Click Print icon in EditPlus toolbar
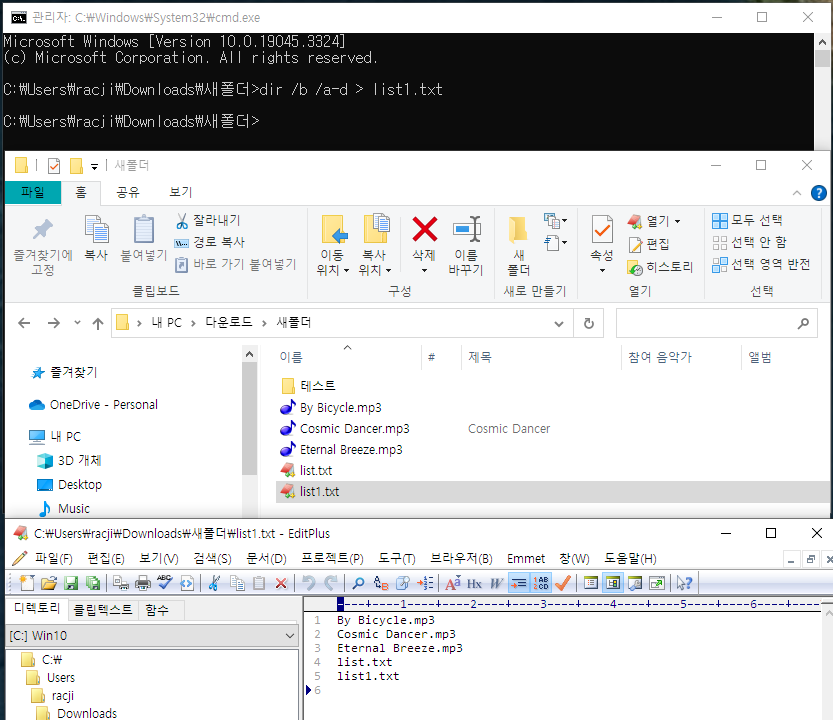This screenshot has width=833, height=720. [x=143, y=583]
